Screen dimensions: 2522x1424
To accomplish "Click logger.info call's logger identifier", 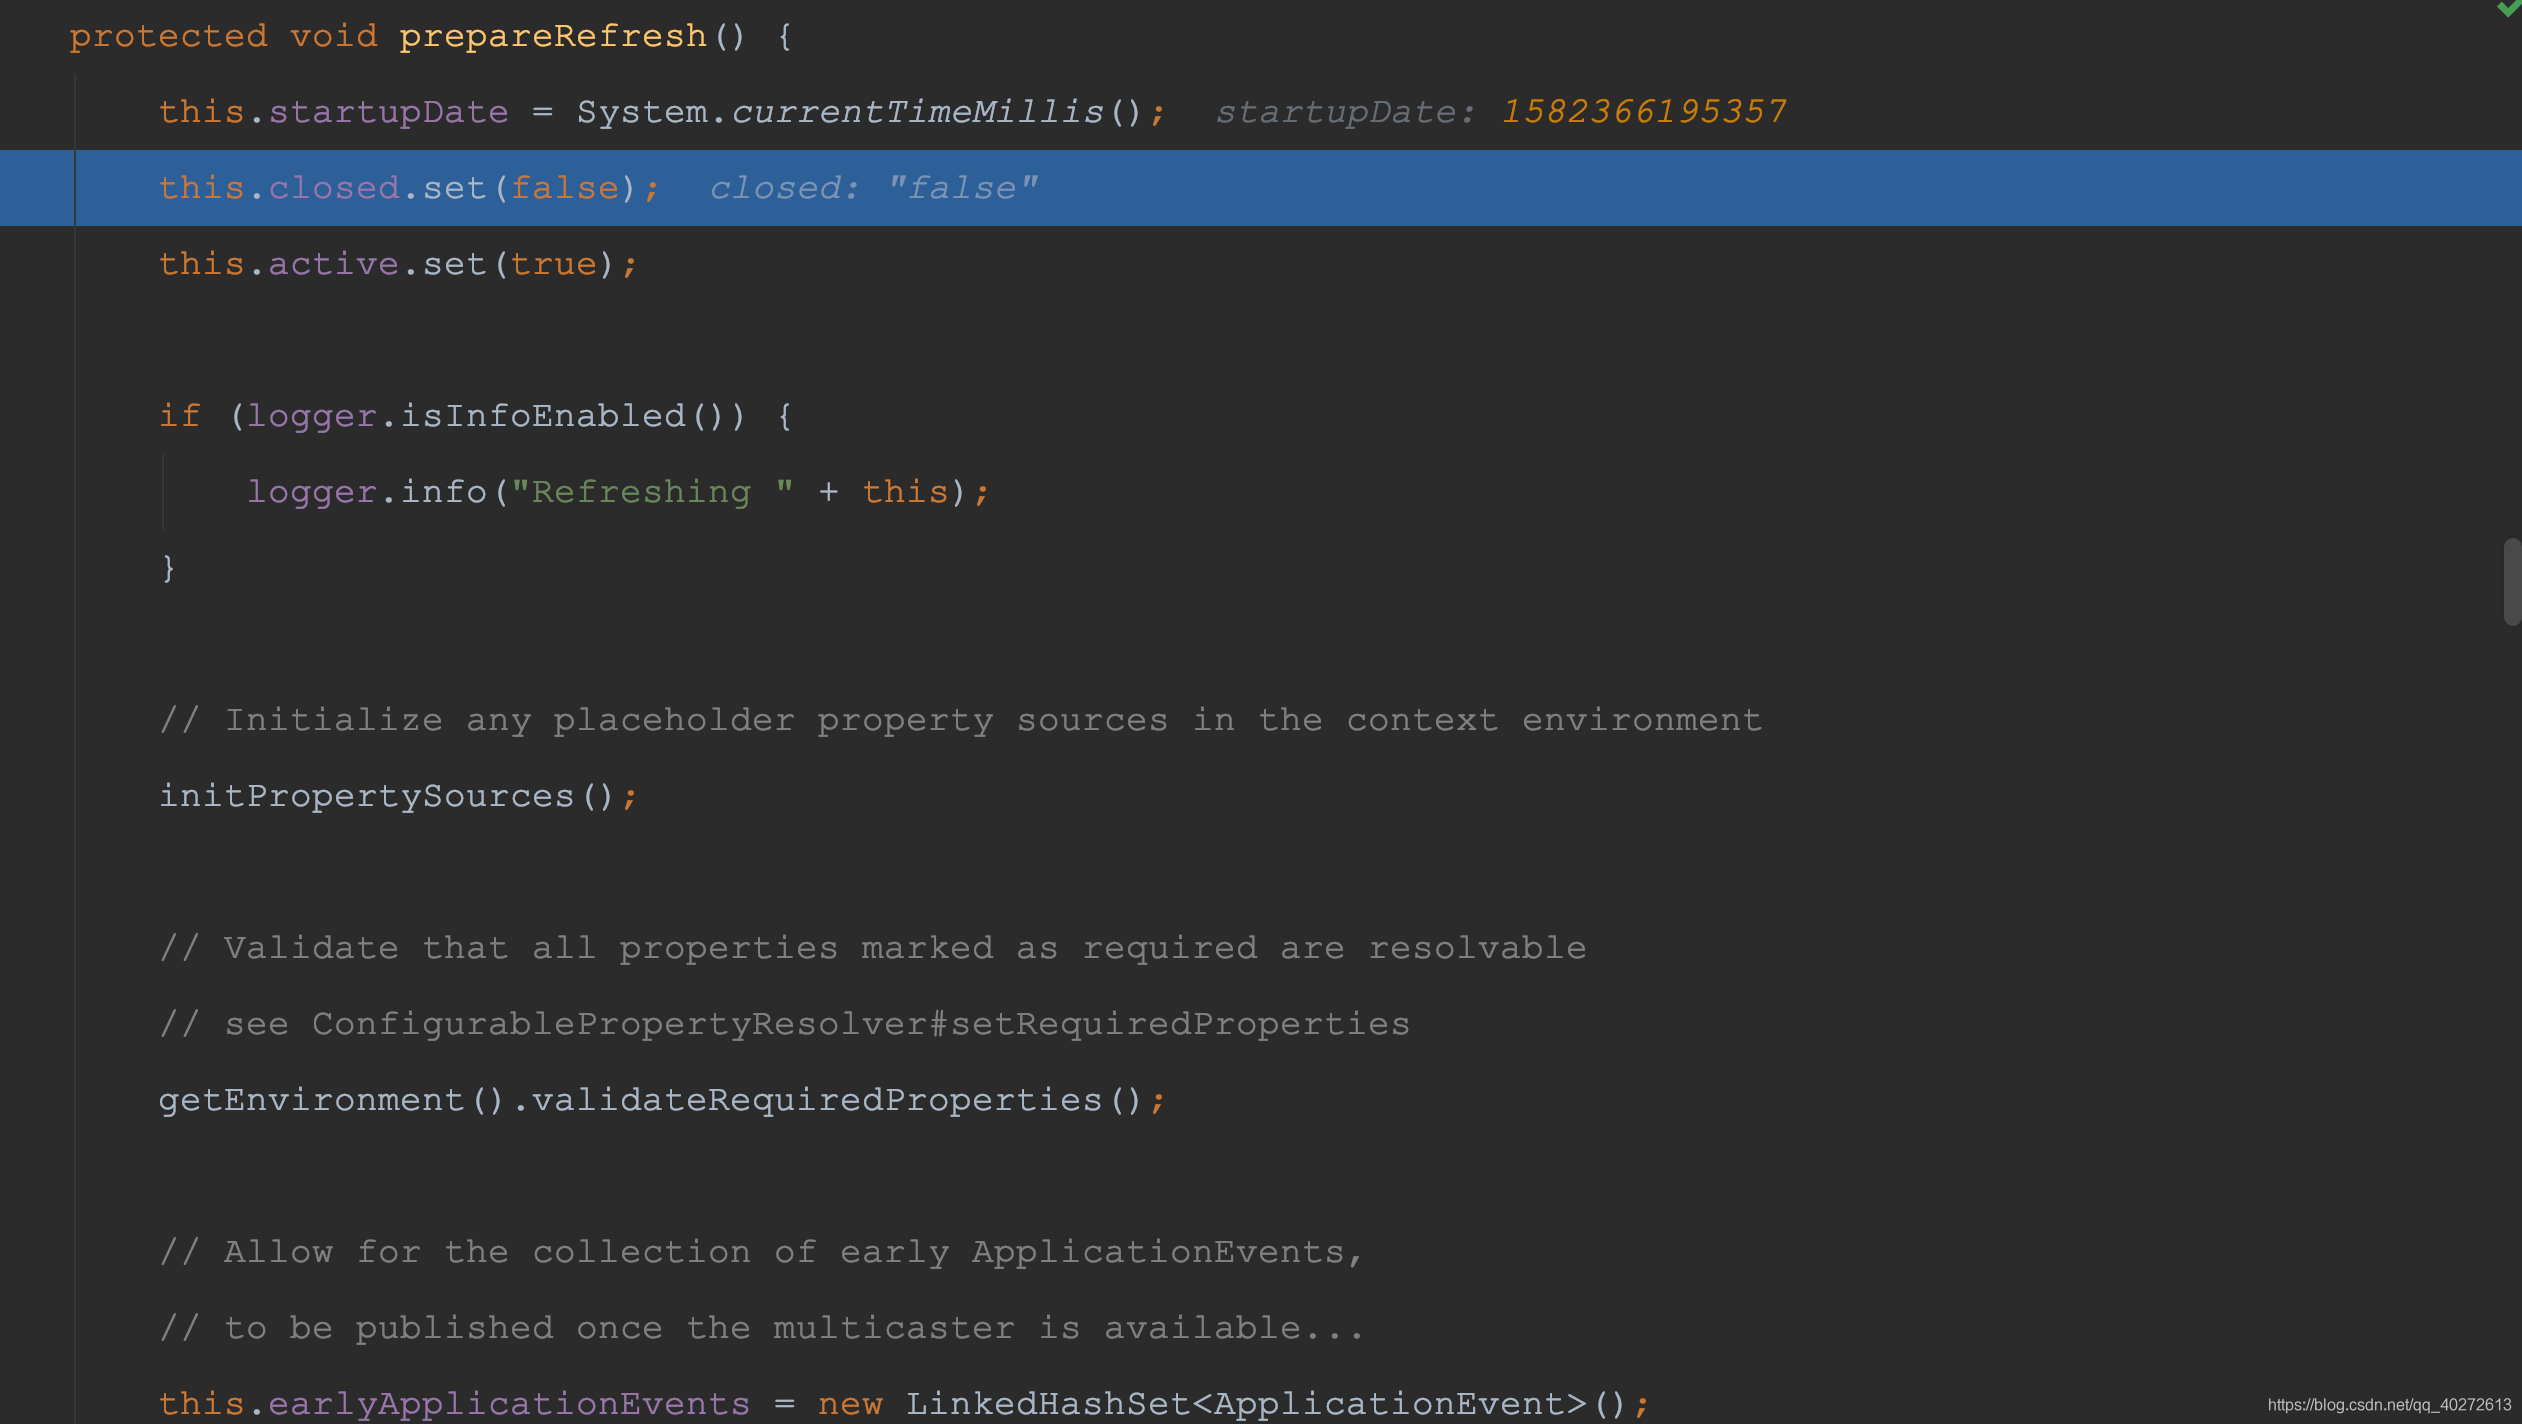I will [312, 492].
